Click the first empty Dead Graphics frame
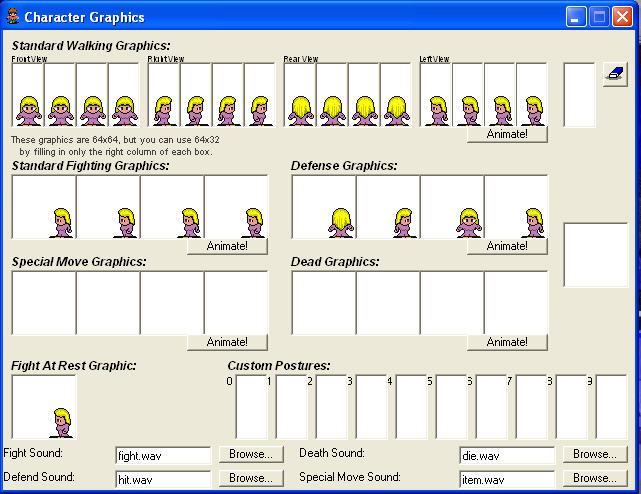The height and width of the screenshot is (494, 641). point(324,302)
